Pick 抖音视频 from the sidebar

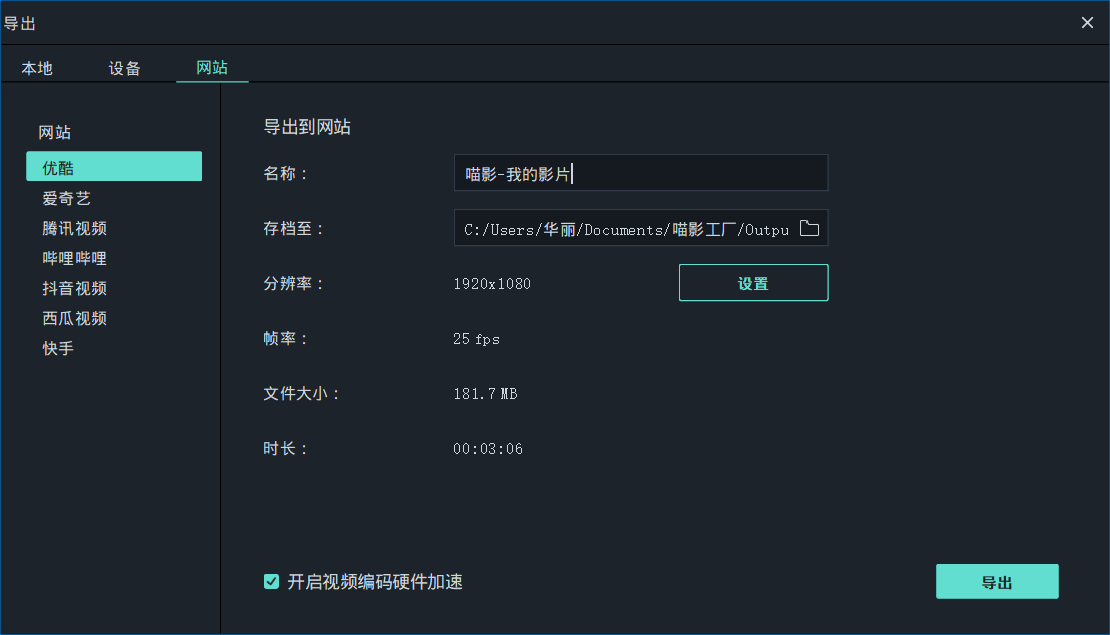point(76,287)
